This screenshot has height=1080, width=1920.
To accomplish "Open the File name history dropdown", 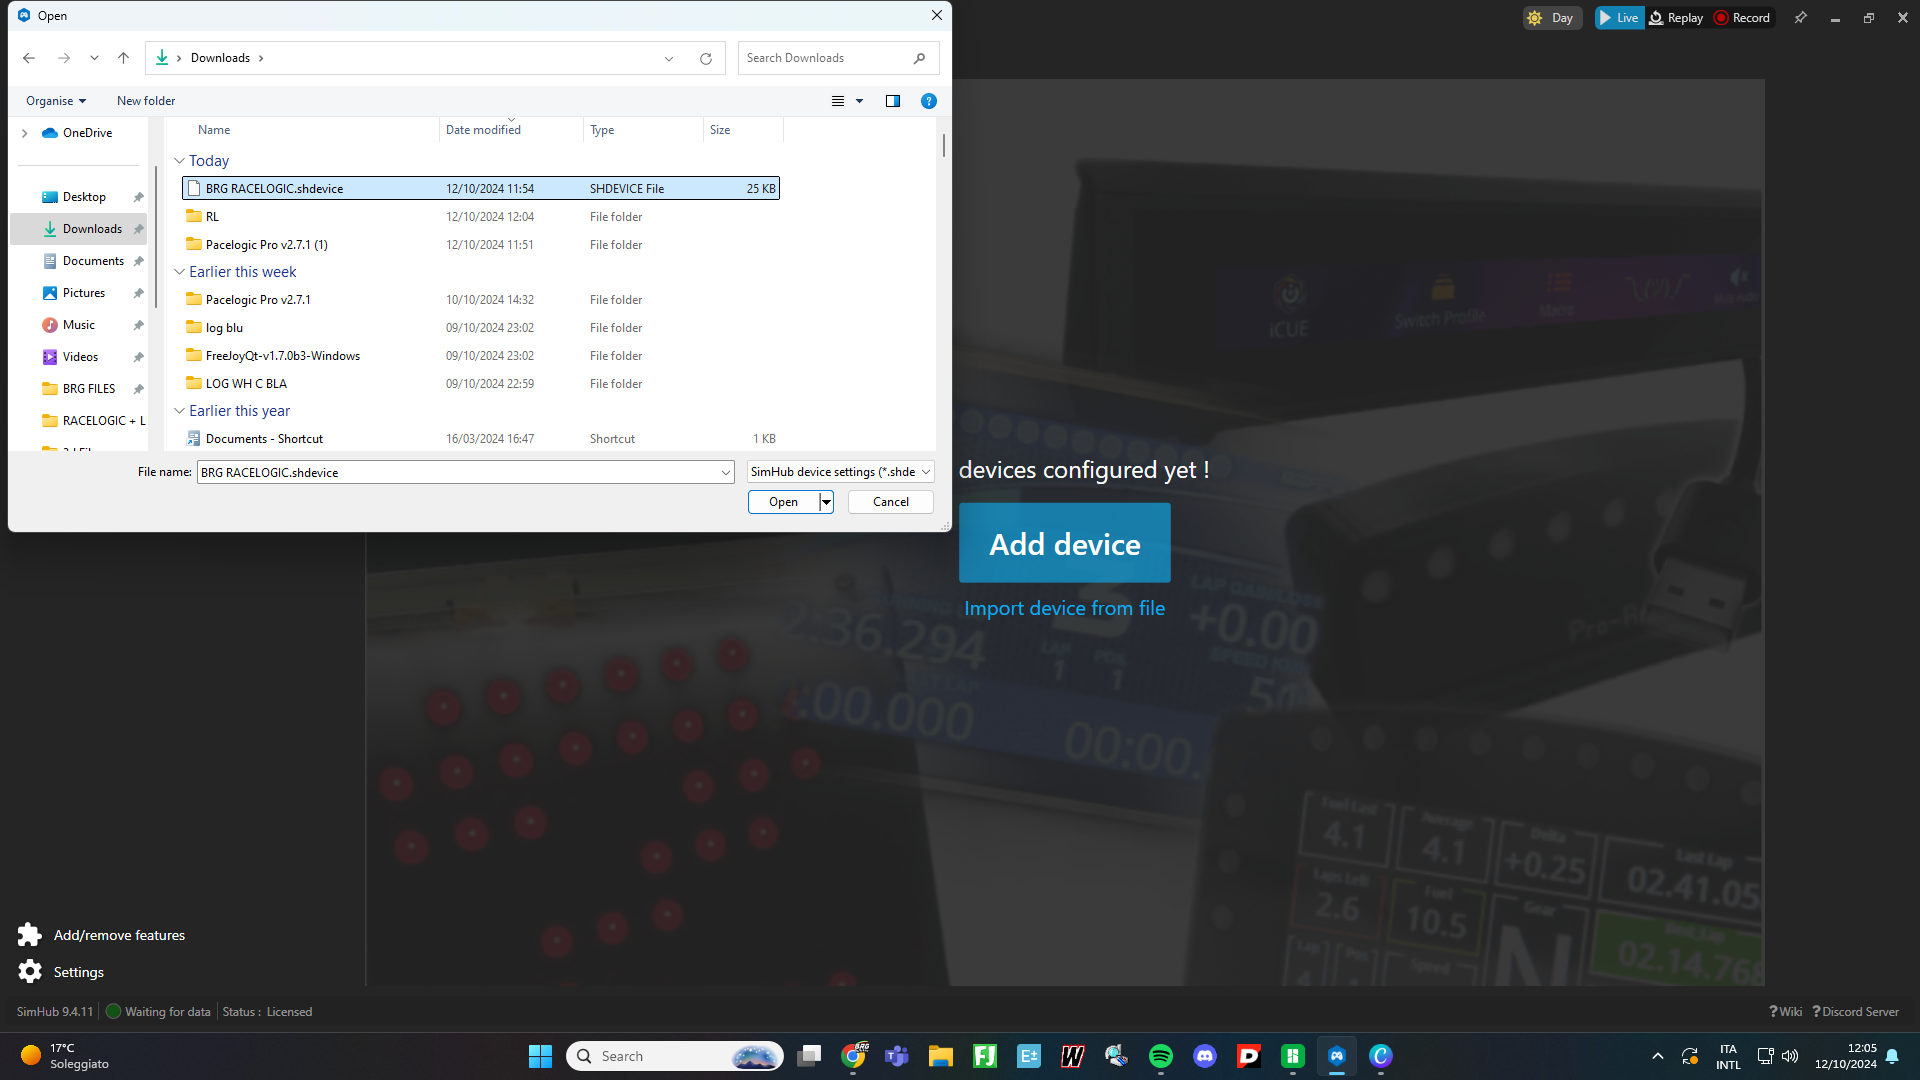I will (x=726, y=472).
